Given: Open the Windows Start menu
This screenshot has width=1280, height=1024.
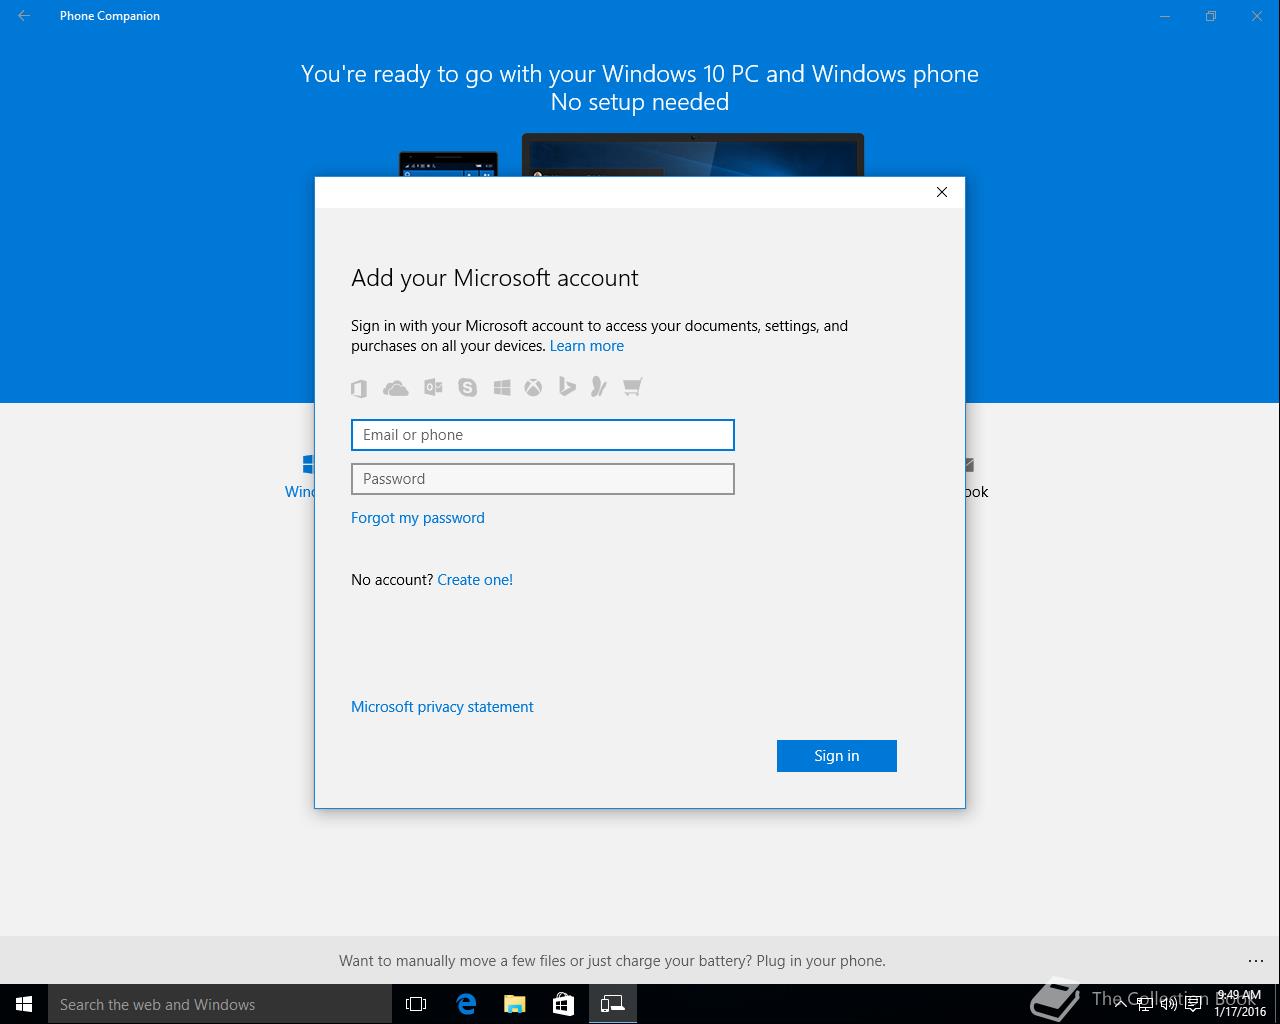Looking at the screenshot, I should coord(24,1004).
